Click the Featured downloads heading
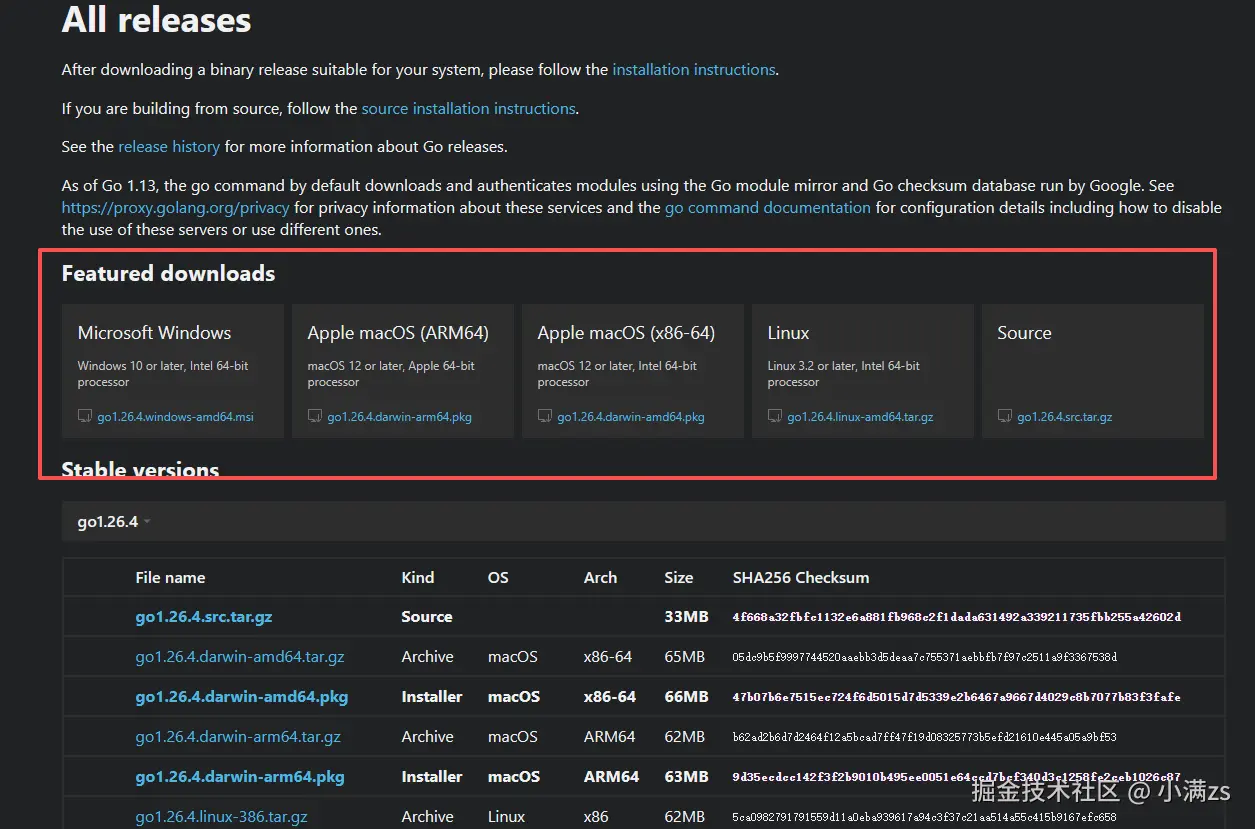 (168, 274)
